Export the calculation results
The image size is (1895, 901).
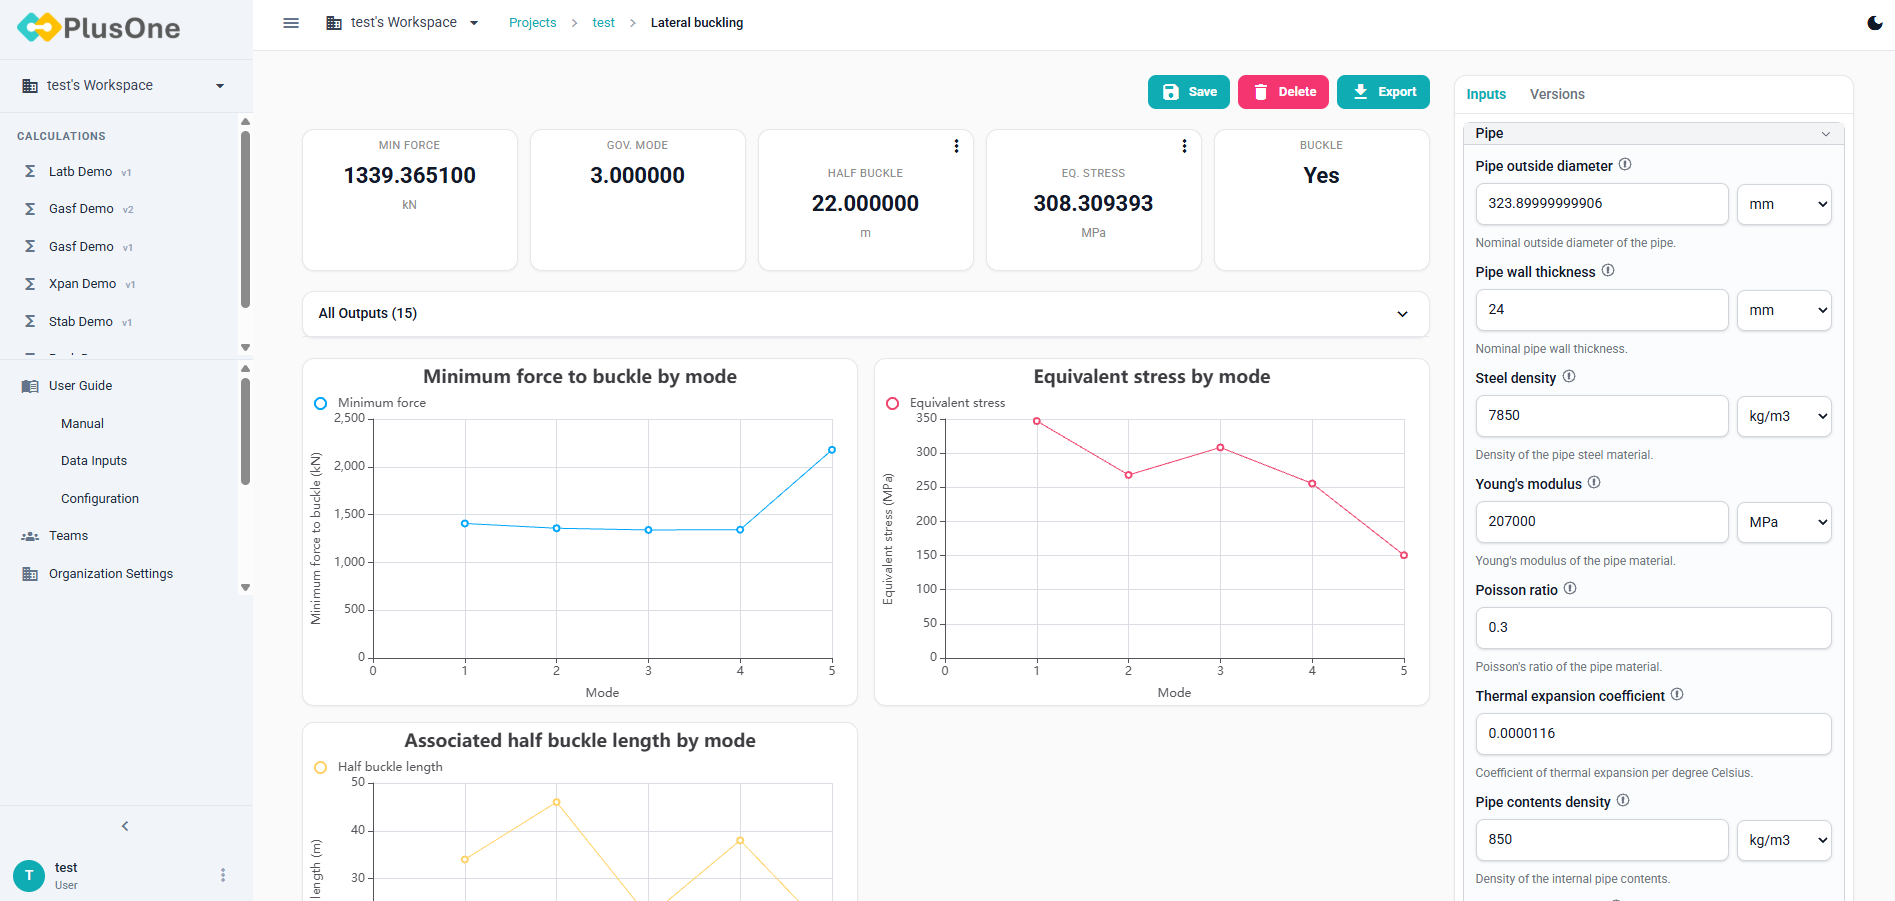tap(1383, 92)
